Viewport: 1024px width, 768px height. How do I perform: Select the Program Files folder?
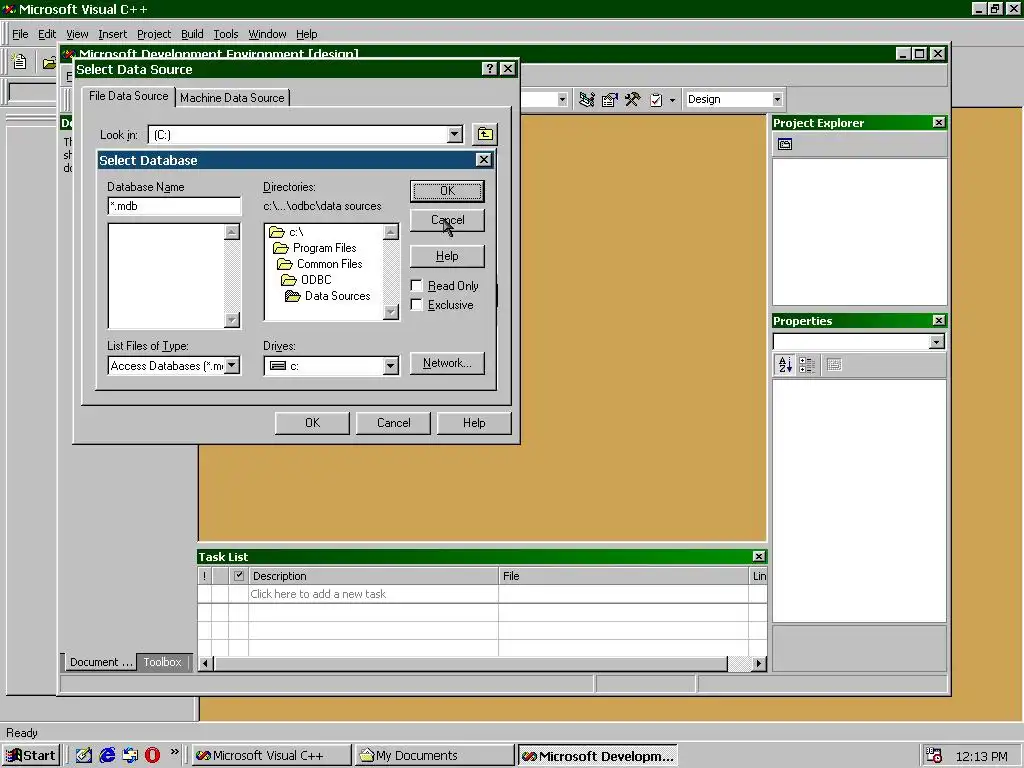tap(315, 248)
